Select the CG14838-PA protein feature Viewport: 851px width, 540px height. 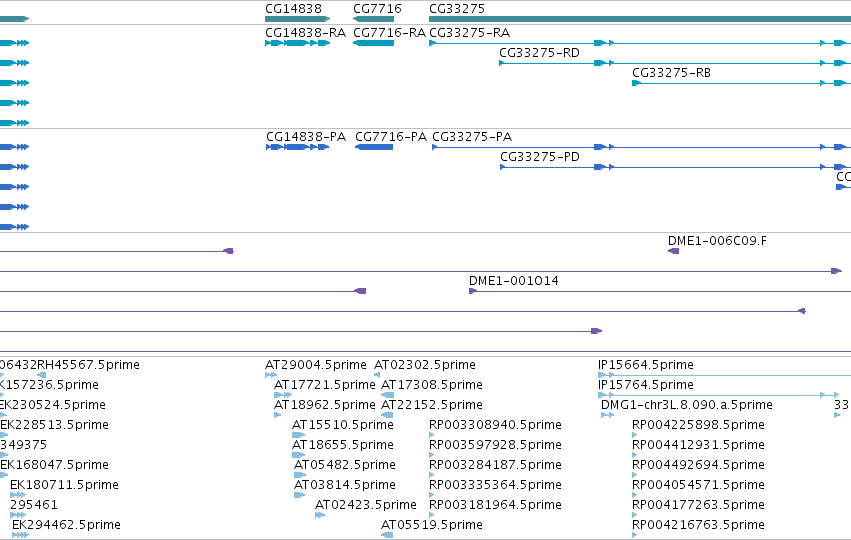(297, 147)
